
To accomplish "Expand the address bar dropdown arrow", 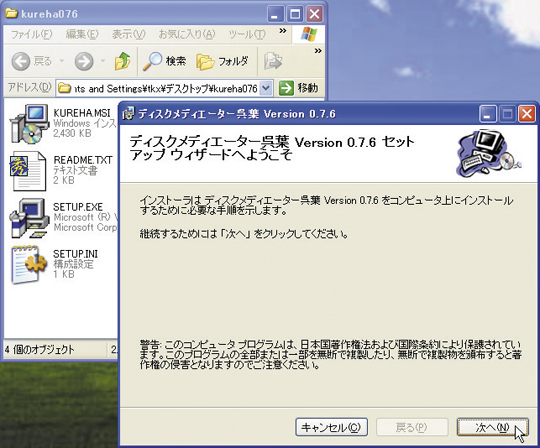I will point(266,88).
